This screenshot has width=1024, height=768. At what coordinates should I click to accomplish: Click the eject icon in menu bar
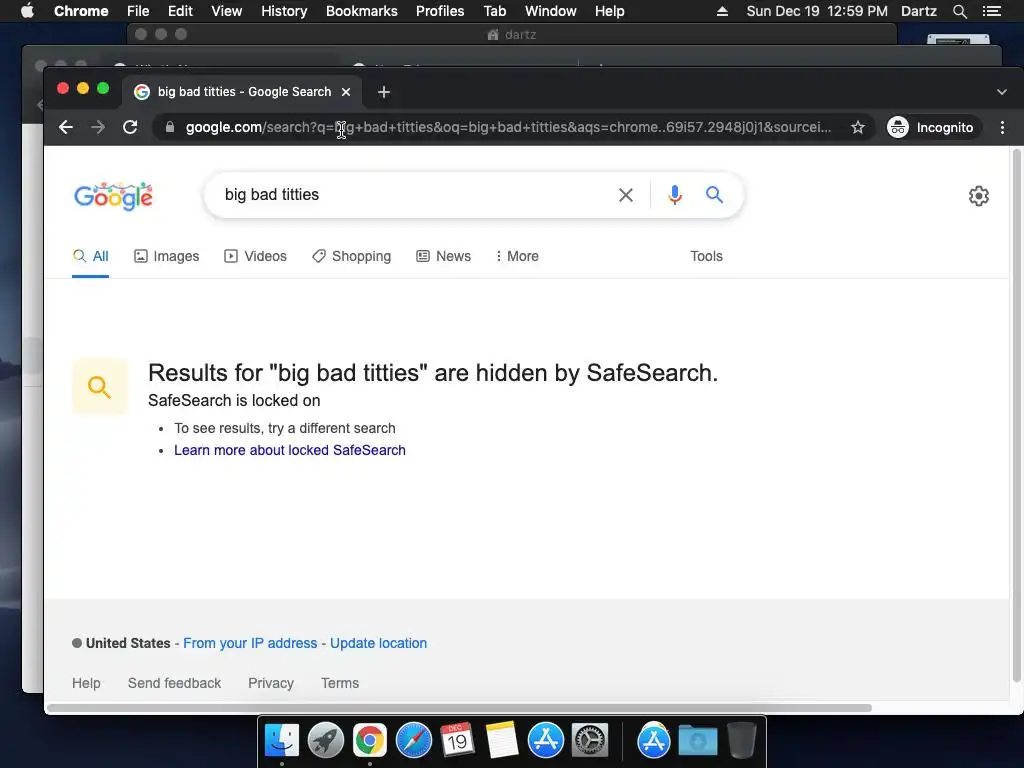point(722,11)
